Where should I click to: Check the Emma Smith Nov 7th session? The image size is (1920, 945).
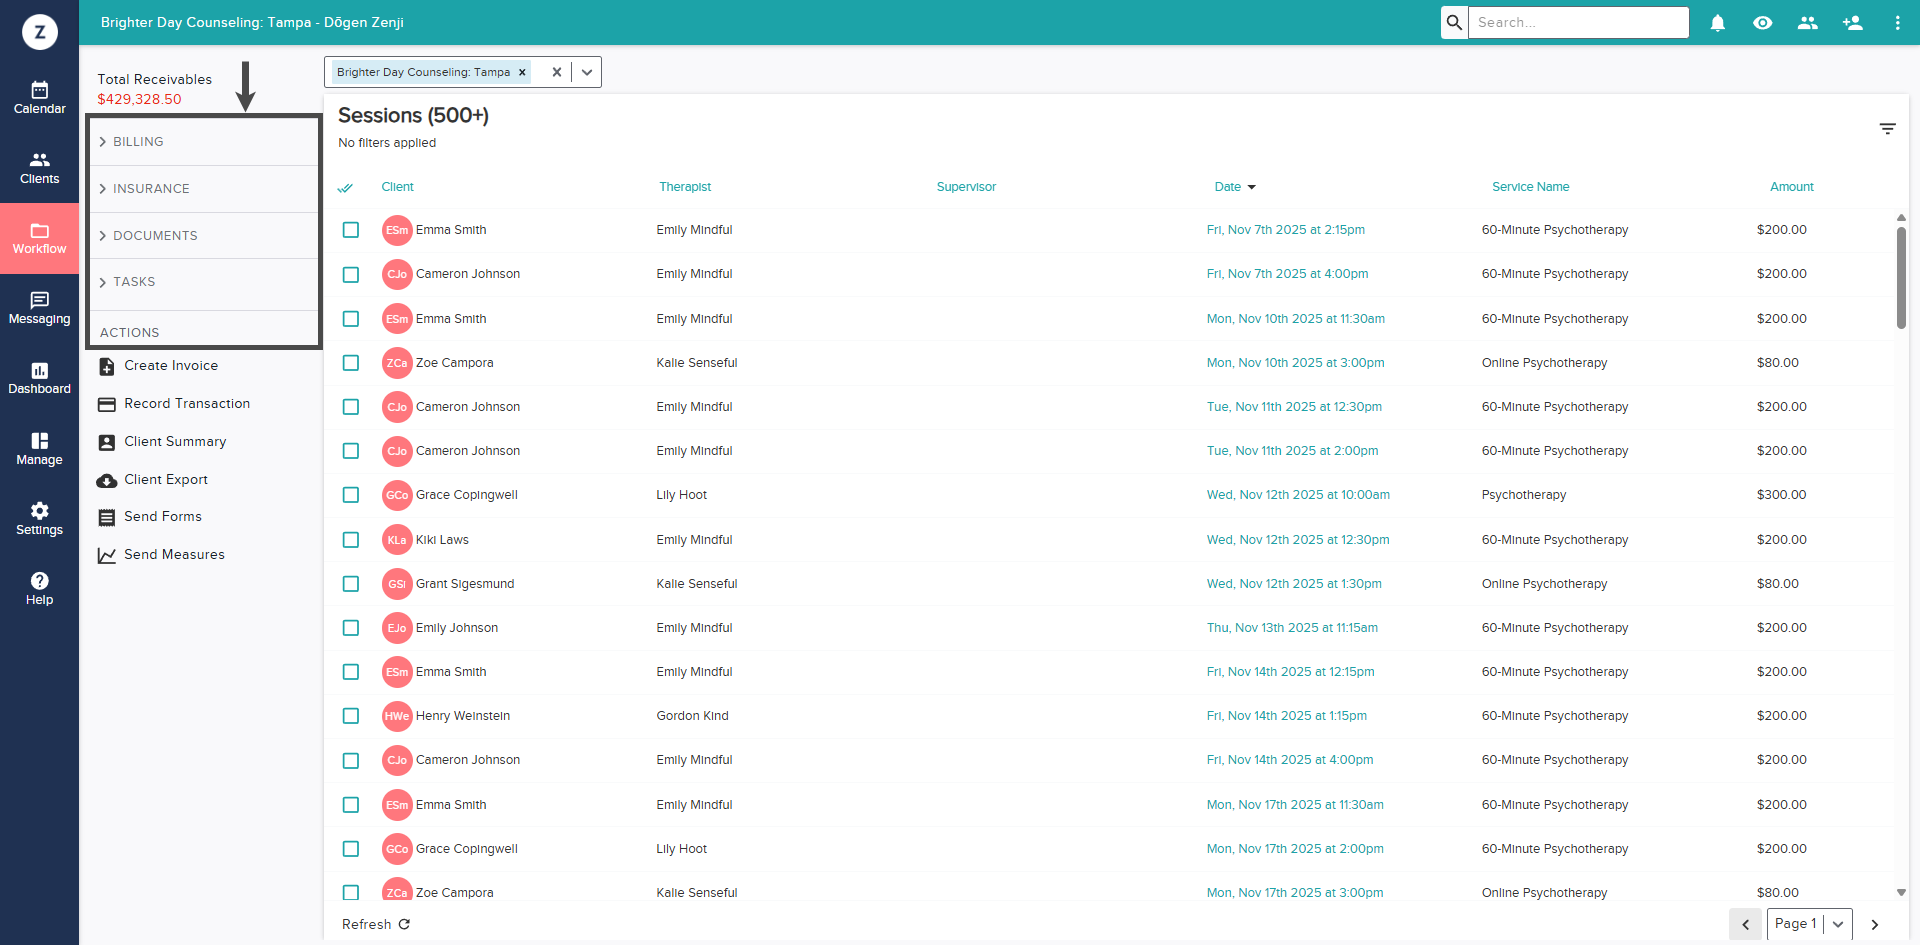click(351, 230)
